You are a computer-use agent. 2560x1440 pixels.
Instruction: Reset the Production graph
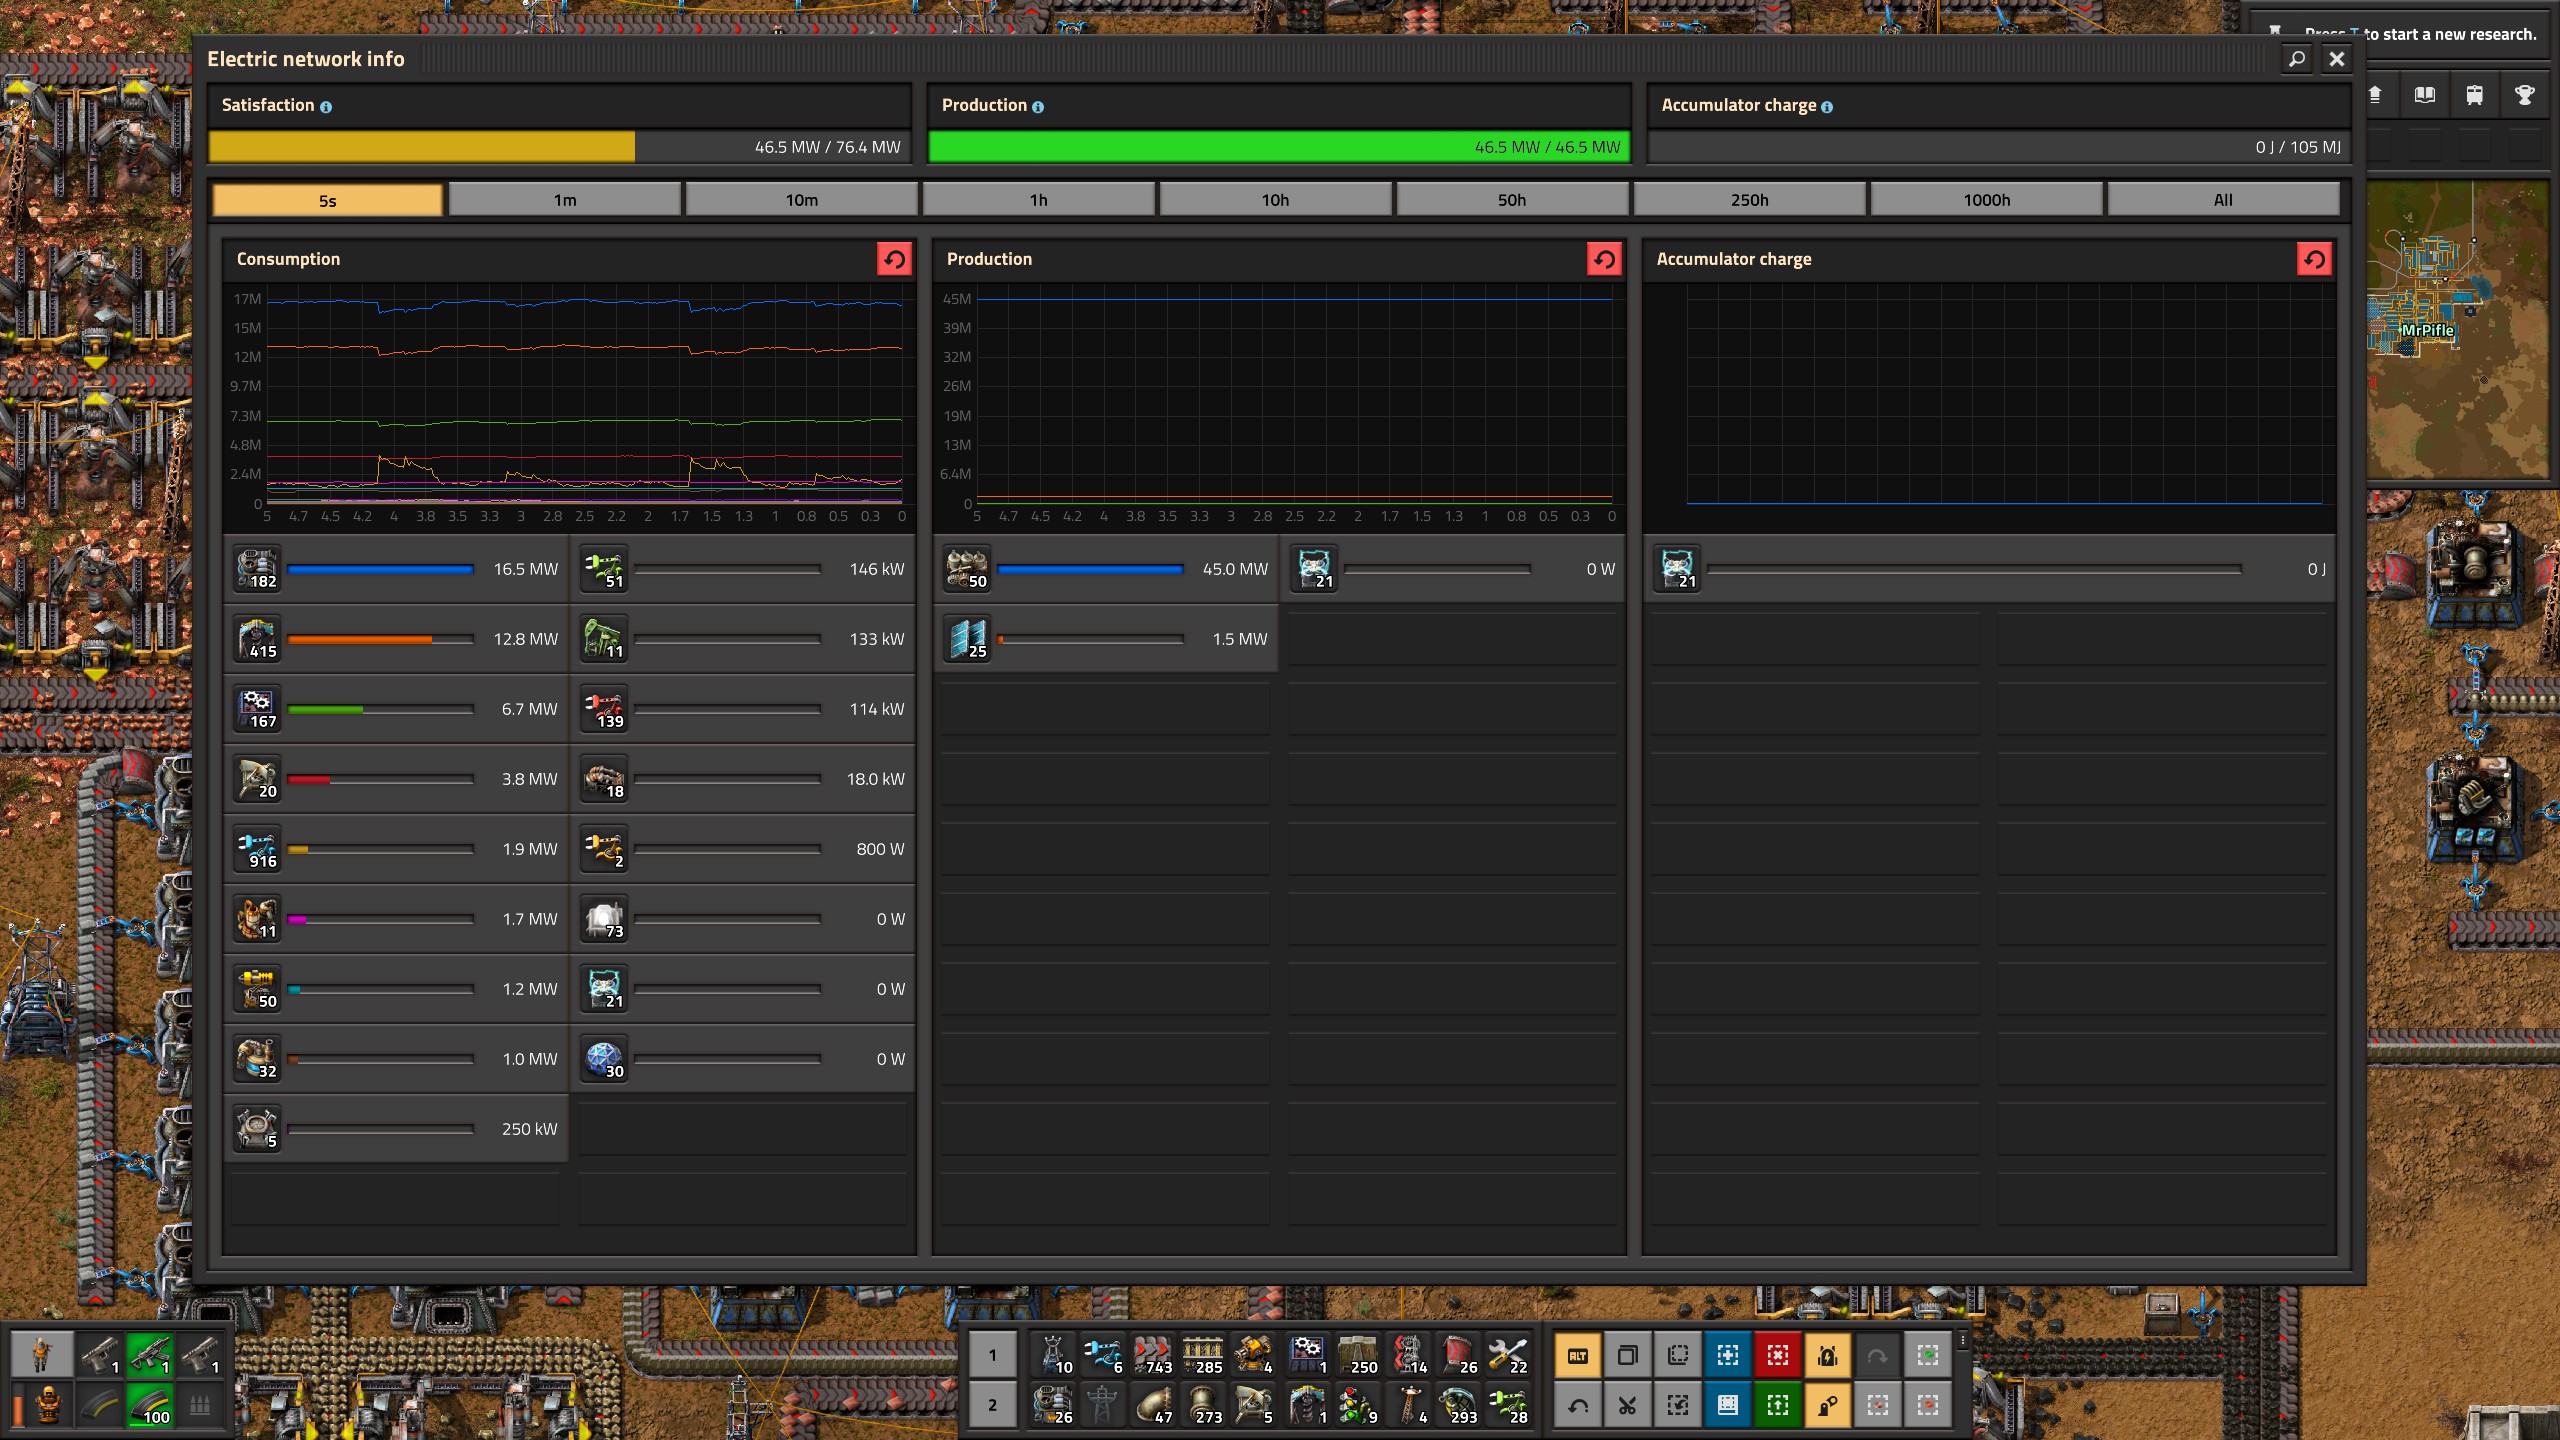(x=1604, y=259)
